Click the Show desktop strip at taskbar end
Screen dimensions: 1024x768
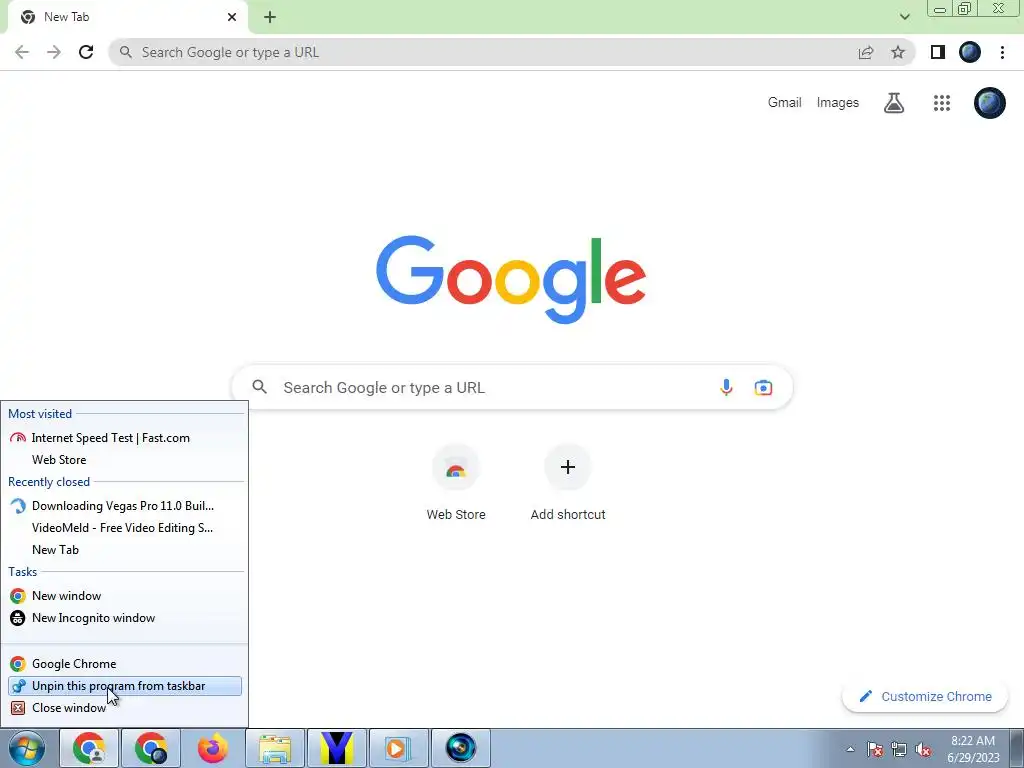click(x=1017, y=748)
